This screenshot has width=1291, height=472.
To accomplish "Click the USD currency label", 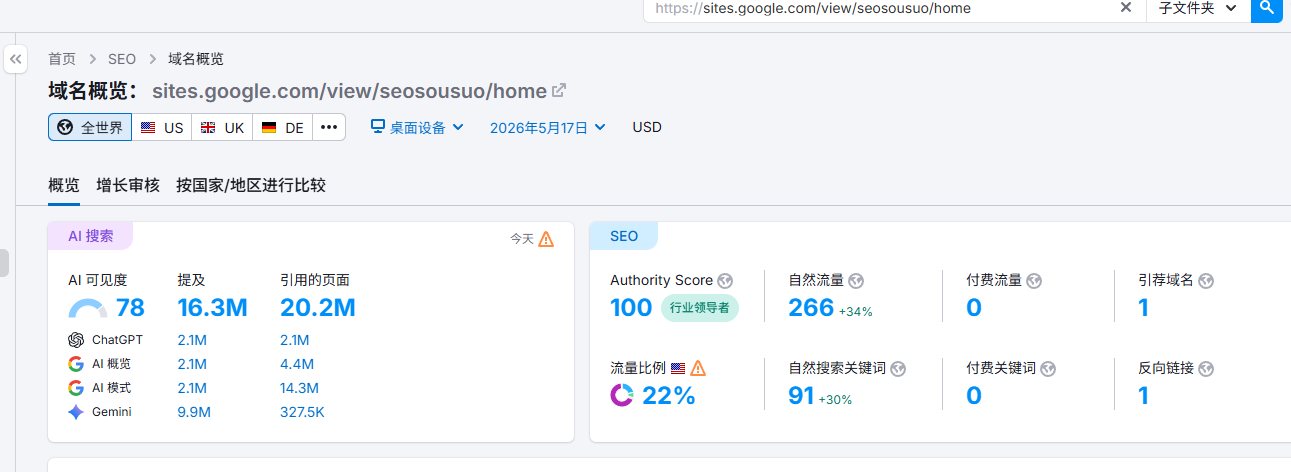I will coord(647,127).
